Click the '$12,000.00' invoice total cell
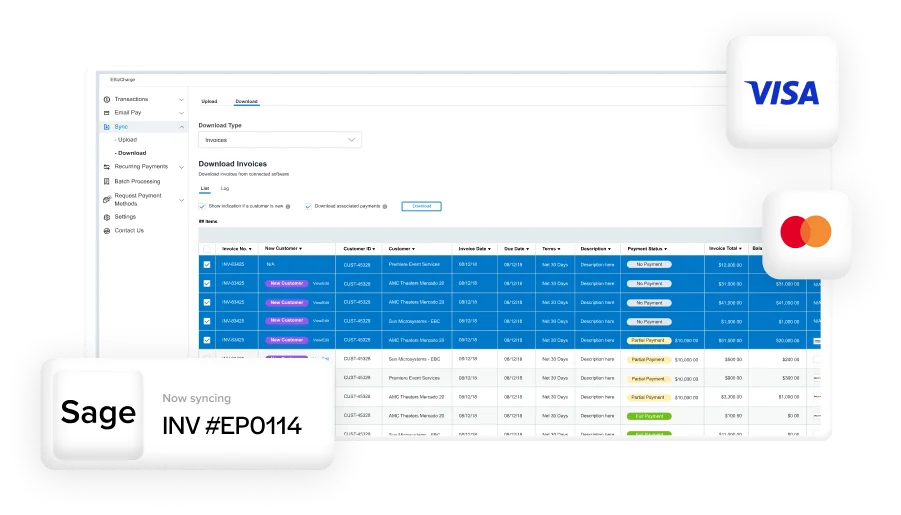The width and height of the screenshot is (901, 515). [x=730, y=265]
